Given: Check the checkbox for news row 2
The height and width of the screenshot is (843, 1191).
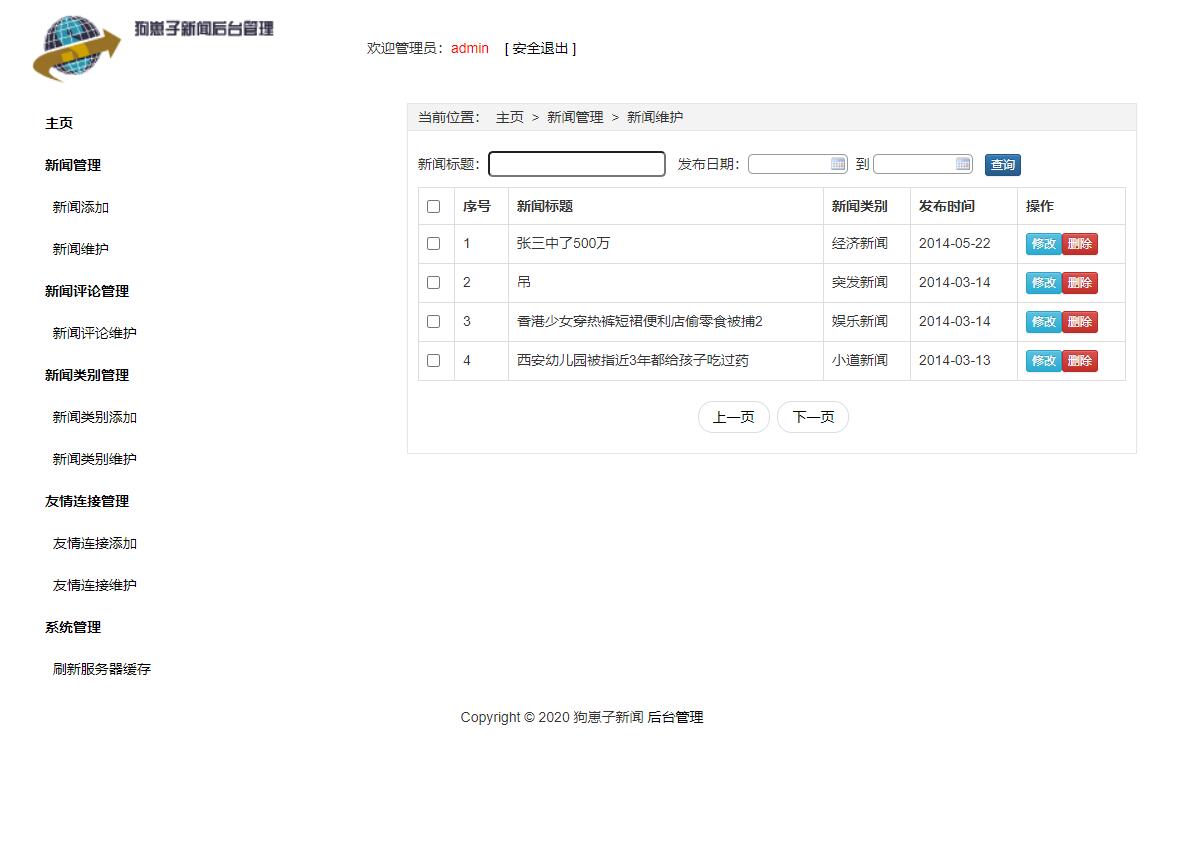Looking at the screenshot, I should coord(435,282).
